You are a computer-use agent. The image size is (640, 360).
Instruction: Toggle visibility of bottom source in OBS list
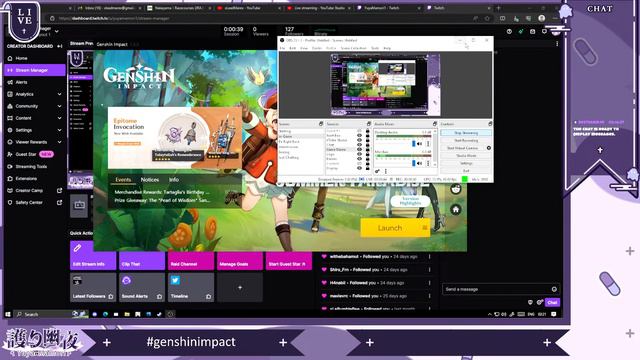click(x=359, y=168)
